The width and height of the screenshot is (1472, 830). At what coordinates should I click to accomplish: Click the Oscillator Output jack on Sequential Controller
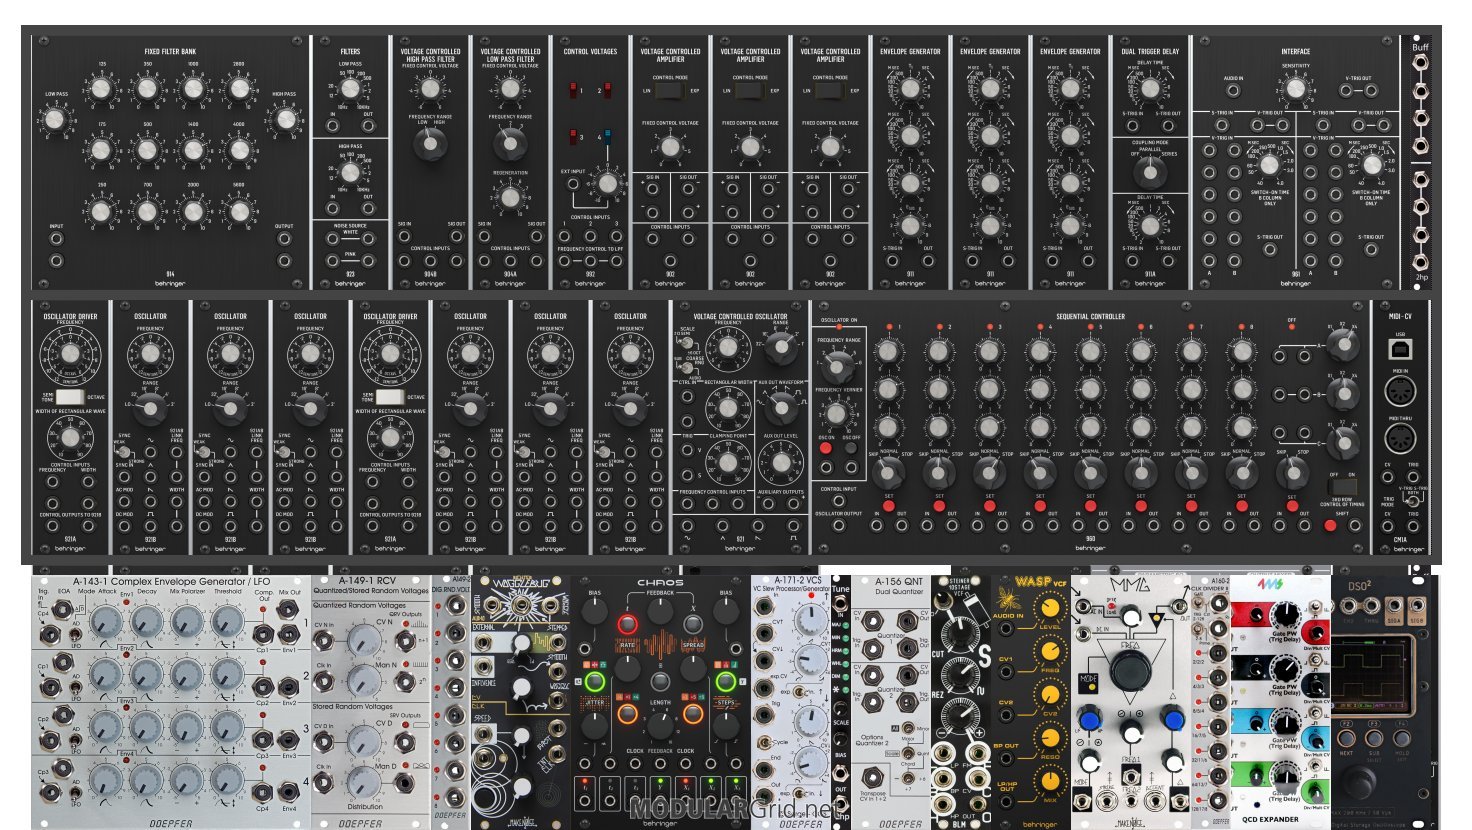[x=838, y=524]
